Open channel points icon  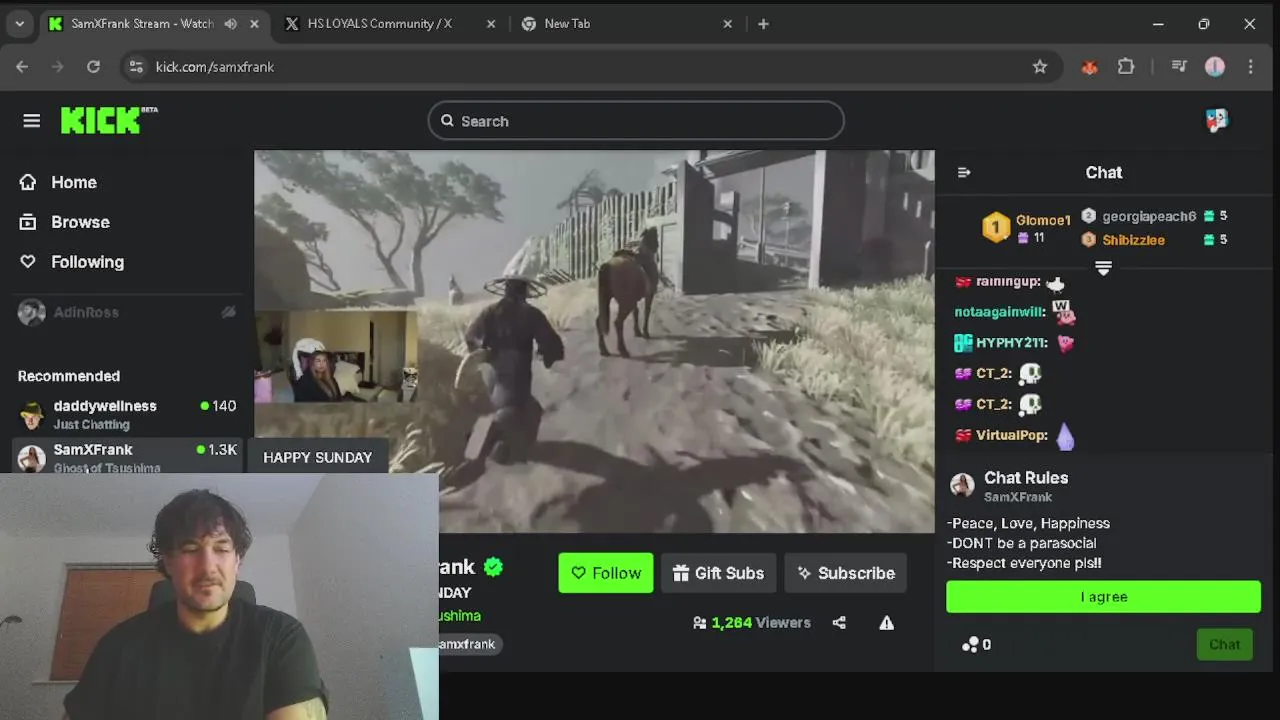(x=970, y=645)
